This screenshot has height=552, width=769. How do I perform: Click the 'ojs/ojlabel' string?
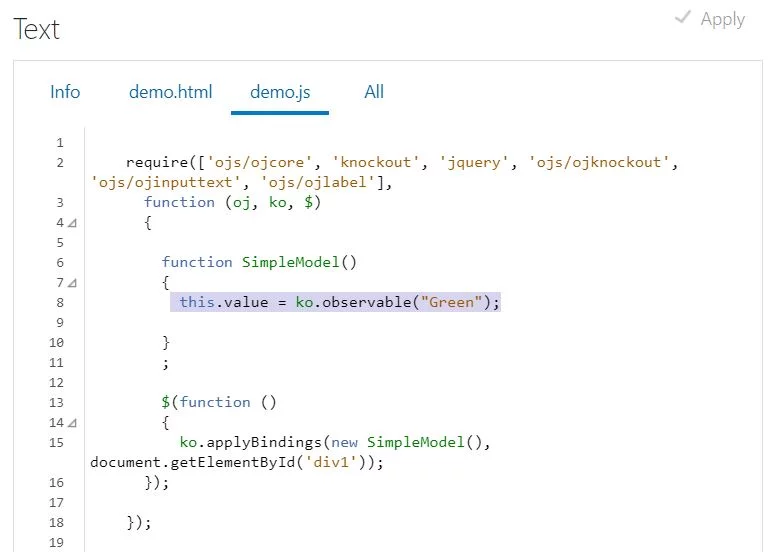(x=318, y=182)
